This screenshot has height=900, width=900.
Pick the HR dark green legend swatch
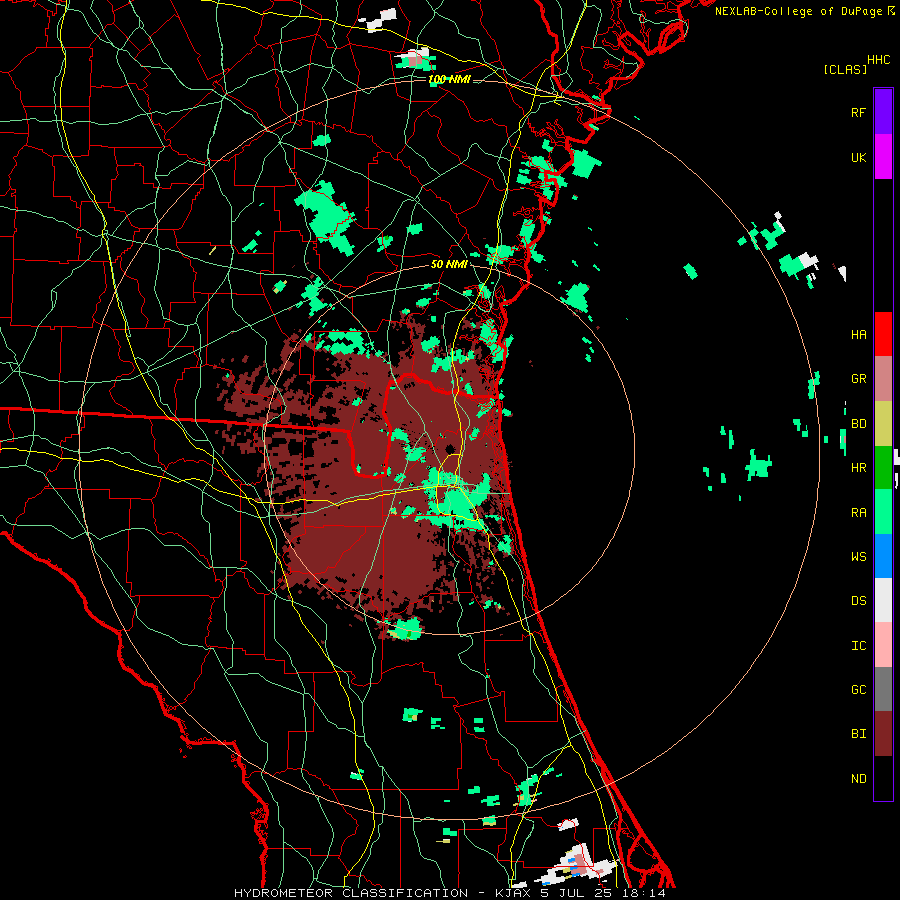pyautogui.click(x=883, y=468)
